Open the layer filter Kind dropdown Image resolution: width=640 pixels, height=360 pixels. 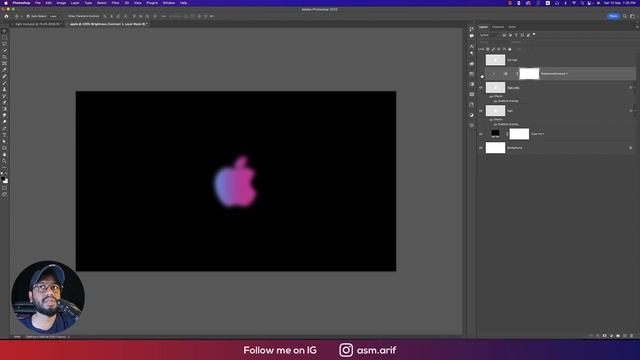489,35
